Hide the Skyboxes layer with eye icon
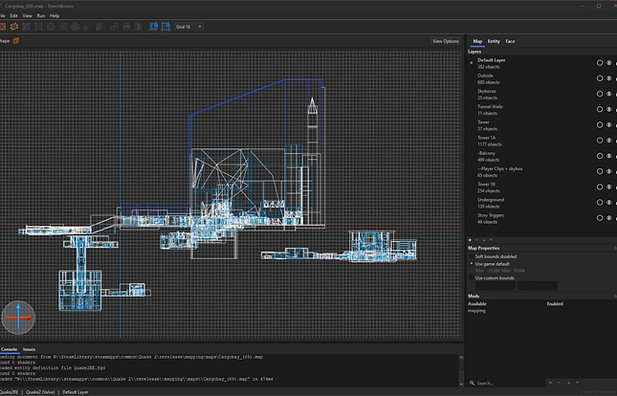Viewport: 617px width, 396px height. [x=609, y=94]
